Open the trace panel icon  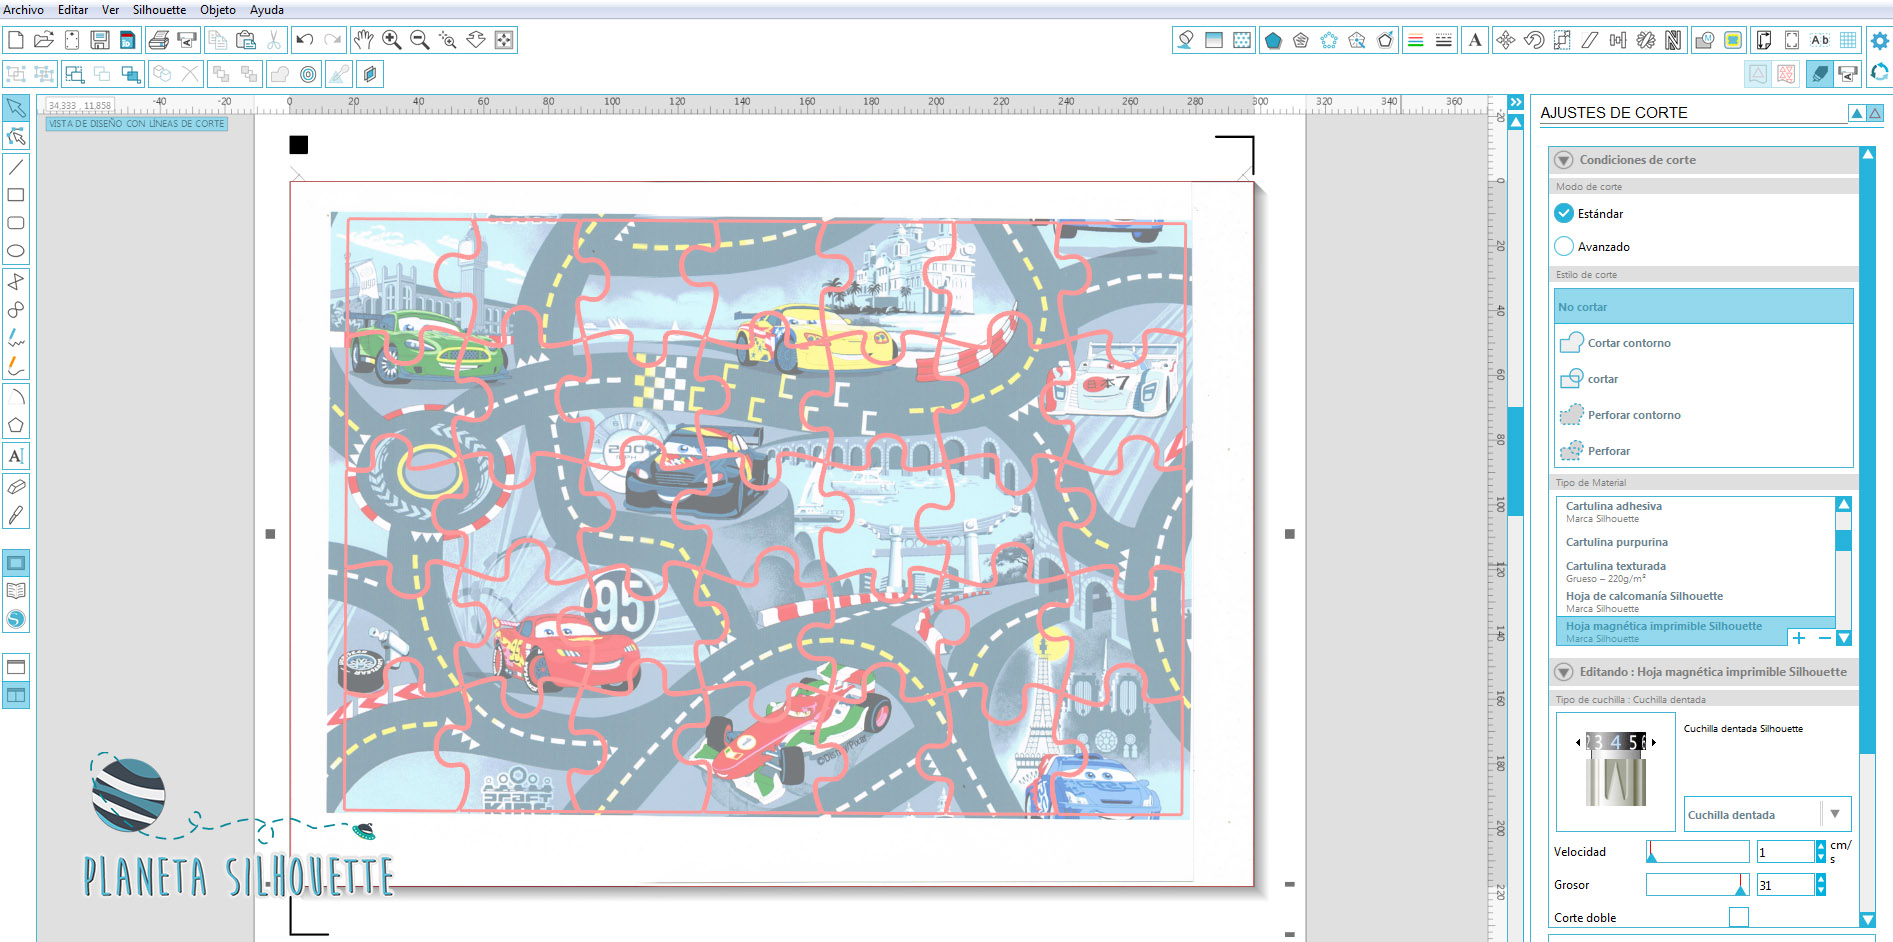pyautogui.click(x=1733, y=40)
